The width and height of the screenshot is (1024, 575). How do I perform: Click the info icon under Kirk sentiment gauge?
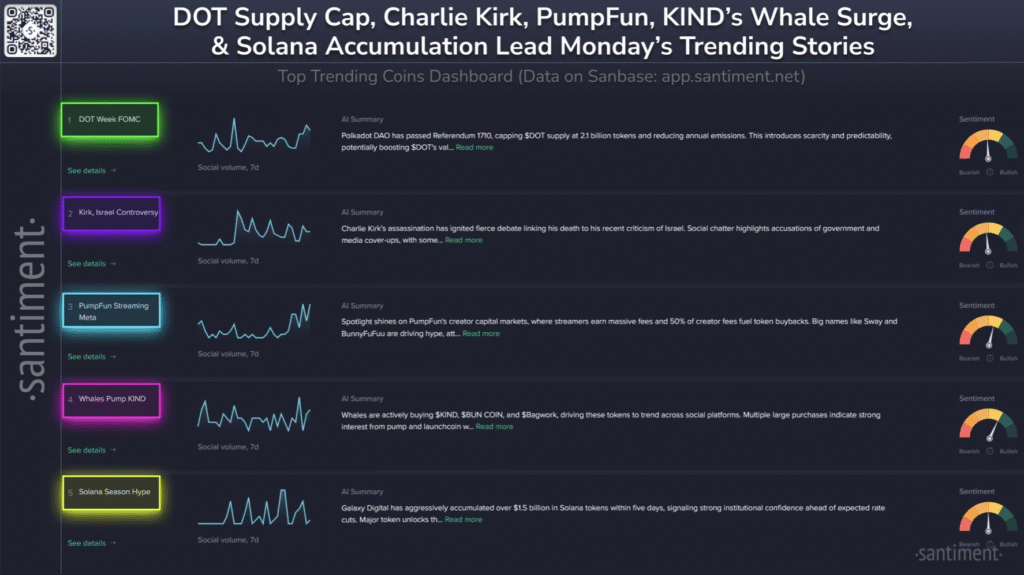click(x=989, y=265)
